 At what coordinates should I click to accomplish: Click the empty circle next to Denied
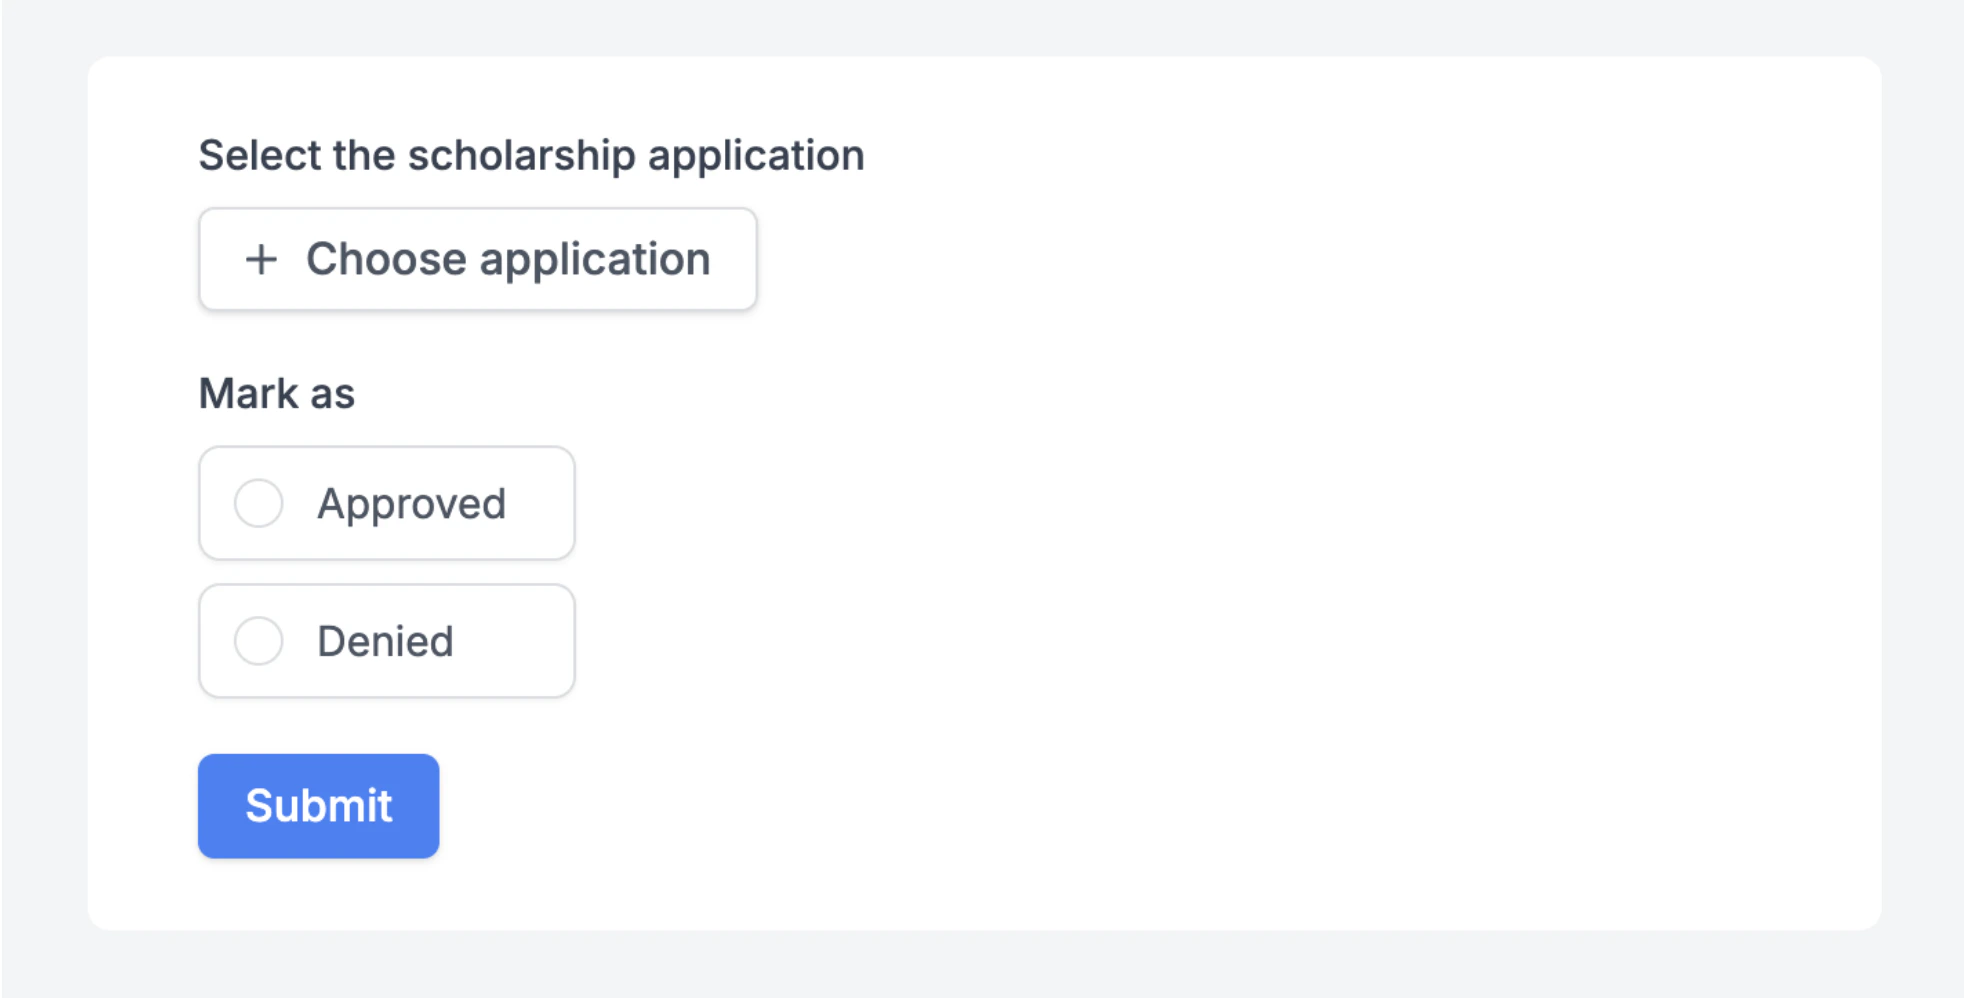pos(259,641)
